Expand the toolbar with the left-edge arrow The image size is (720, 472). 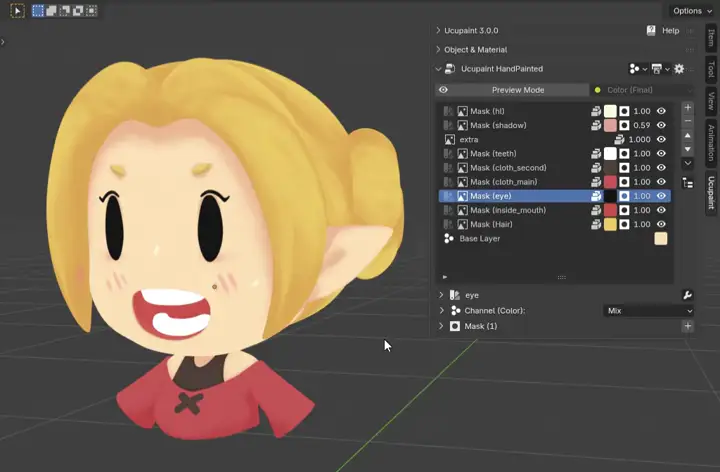click(3, 42)
